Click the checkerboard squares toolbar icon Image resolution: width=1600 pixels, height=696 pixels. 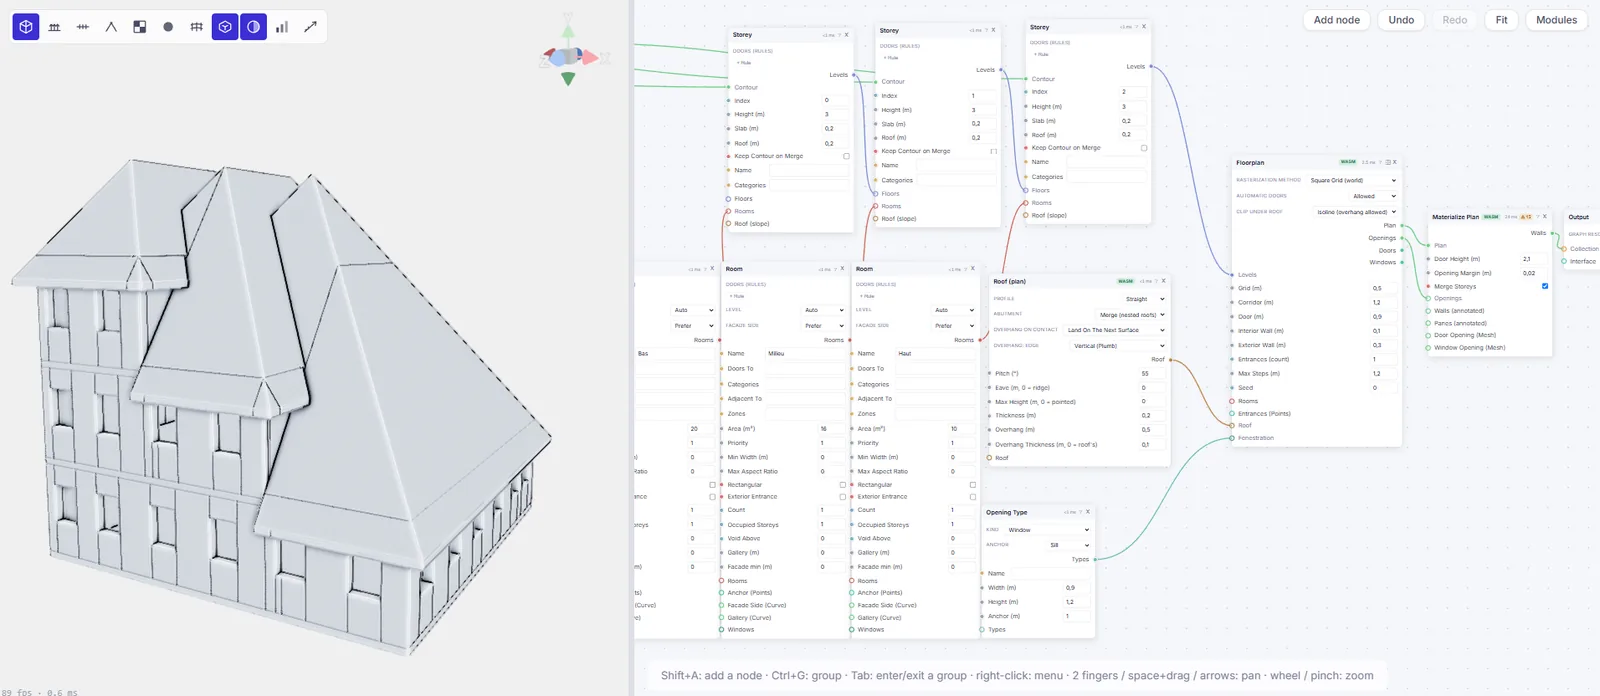140,27
